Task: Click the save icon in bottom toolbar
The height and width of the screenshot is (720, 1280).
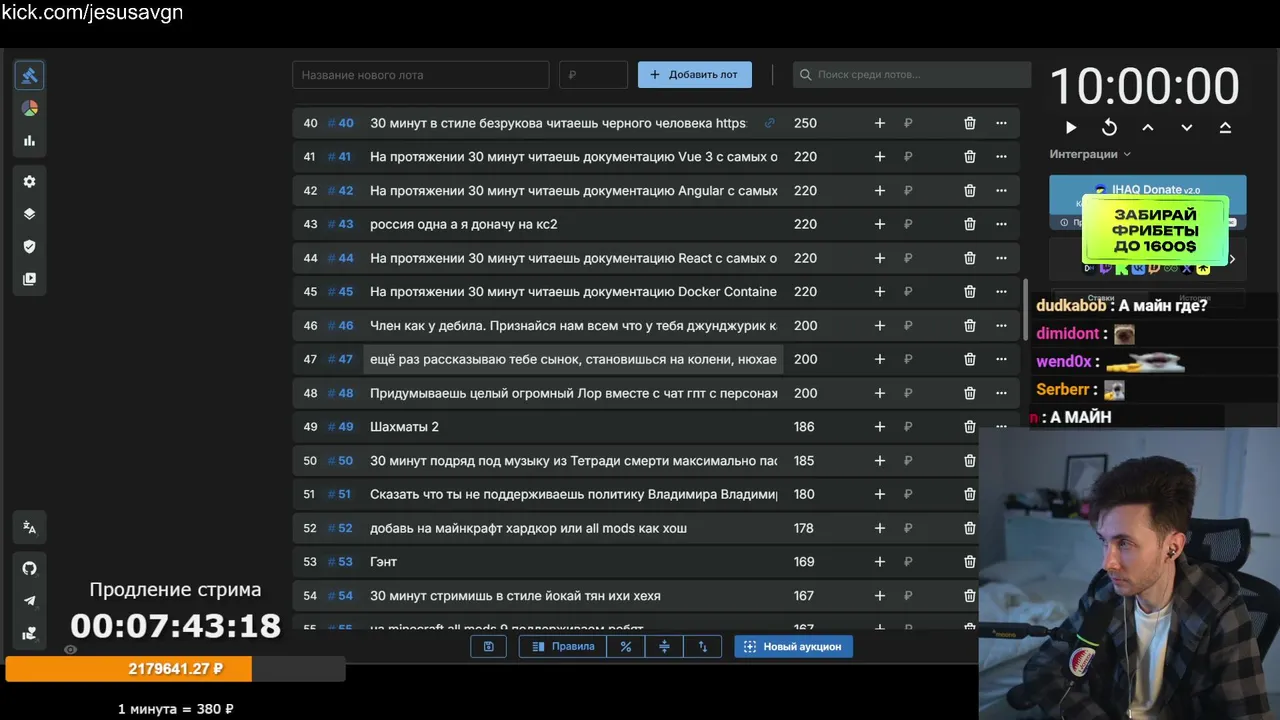Action: (489, 647)
